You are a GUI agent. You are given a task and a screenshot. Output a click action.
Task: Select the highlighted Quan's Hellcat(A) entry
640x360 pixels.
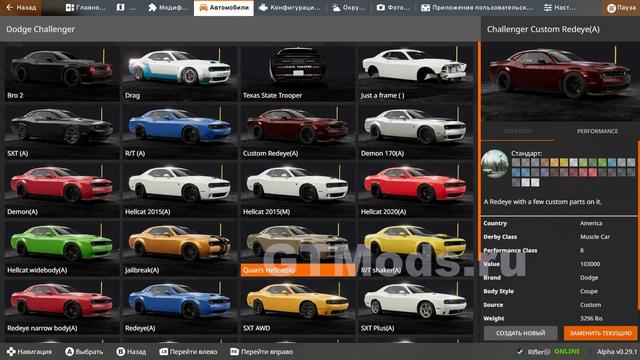(x=297, y=249)
